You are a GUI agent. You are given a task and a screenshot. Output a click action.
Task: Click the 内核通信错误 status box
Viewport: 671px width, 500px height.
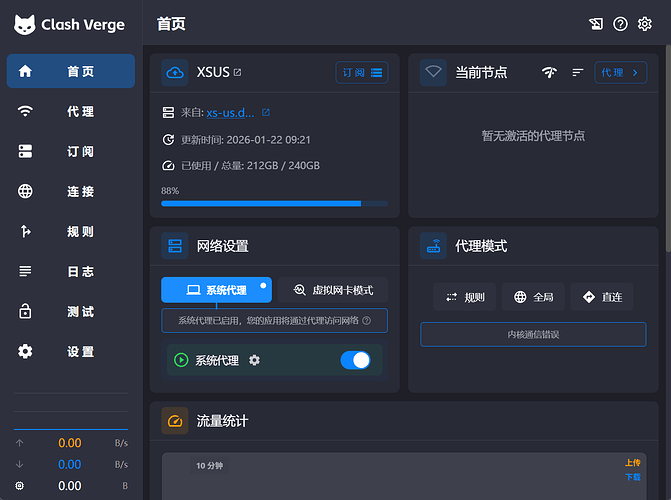coord(533,334)
